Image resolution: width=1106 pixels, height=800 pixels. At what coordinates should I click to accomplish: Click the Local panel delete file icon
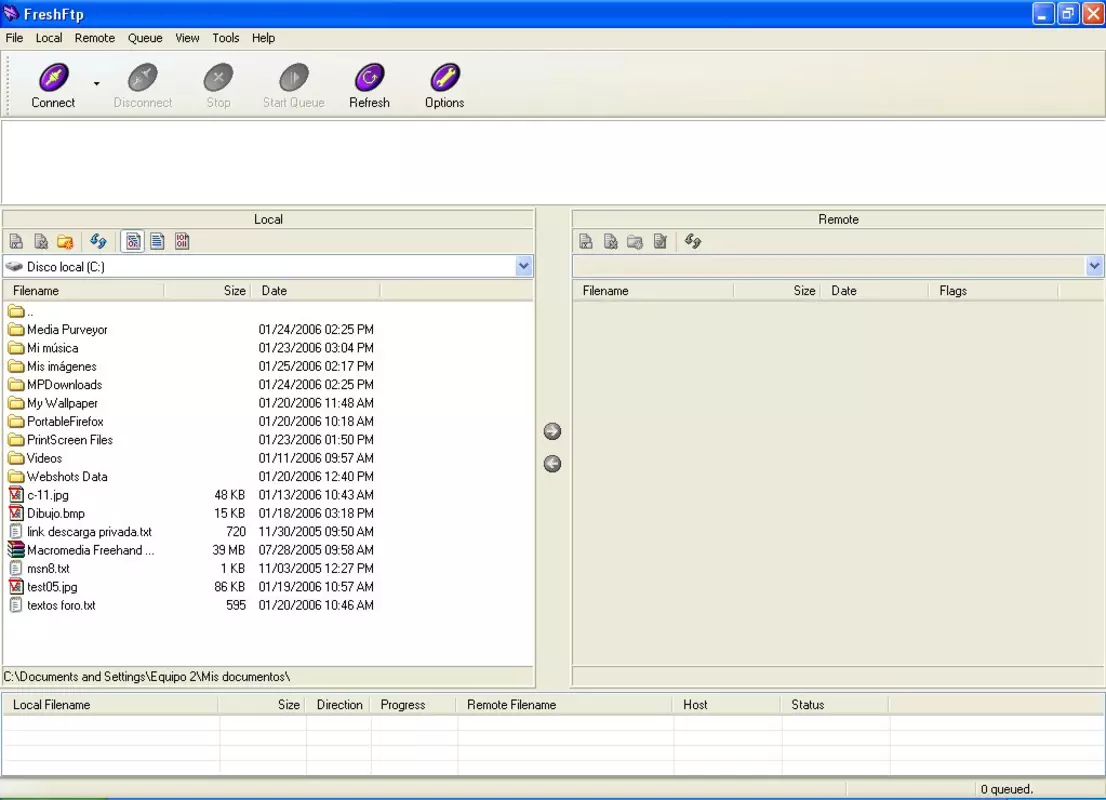41,242
